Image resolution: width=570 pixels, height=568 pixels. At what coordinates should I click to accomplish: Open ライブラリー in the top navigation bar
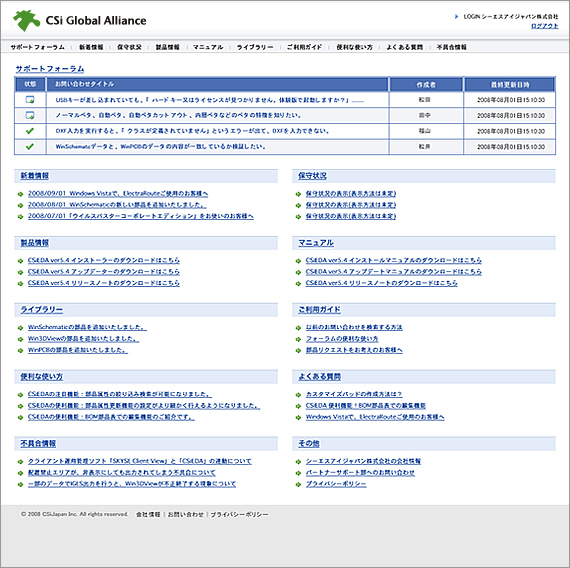254,47
